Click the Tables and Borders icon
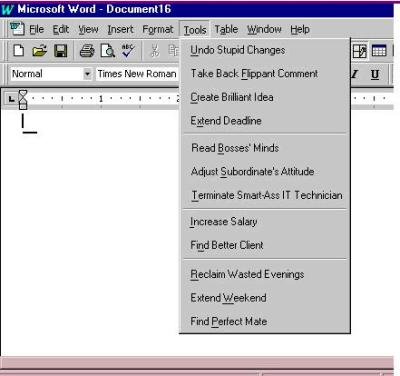The height and width of the screenshot is (376, 400). pyautogui.click(x=360, y=51)
